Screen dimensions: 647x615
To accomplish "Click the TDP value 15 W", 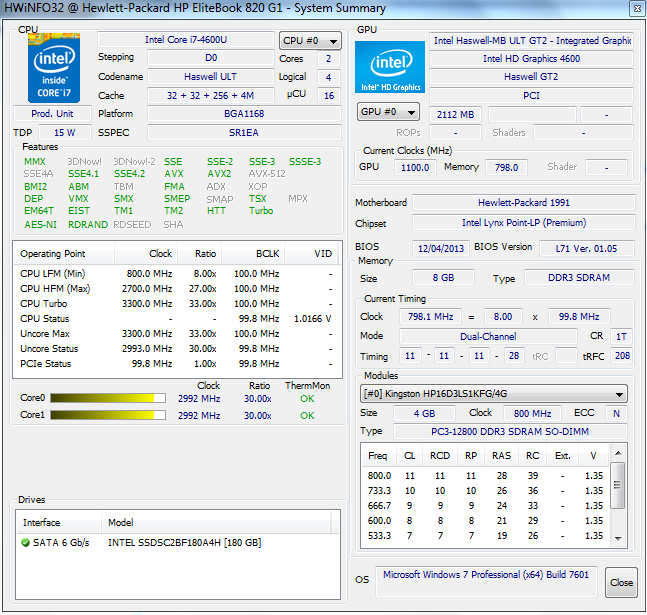I will 65,132.
